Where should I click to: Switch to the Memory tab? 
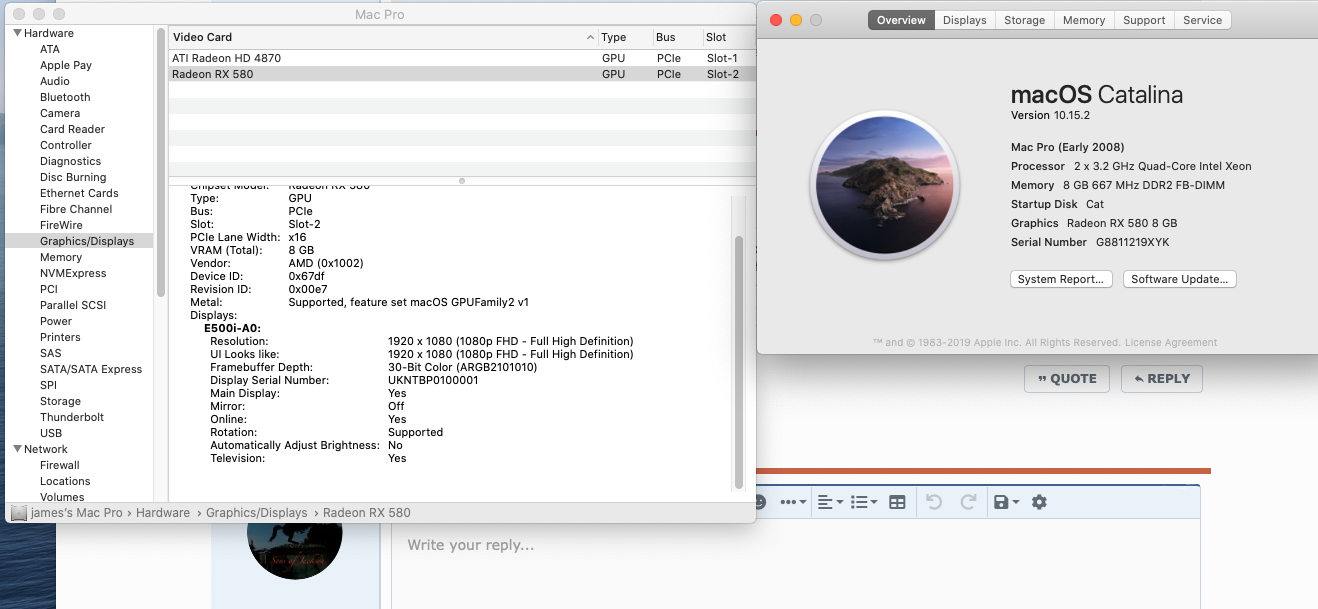coord(1084,20)
